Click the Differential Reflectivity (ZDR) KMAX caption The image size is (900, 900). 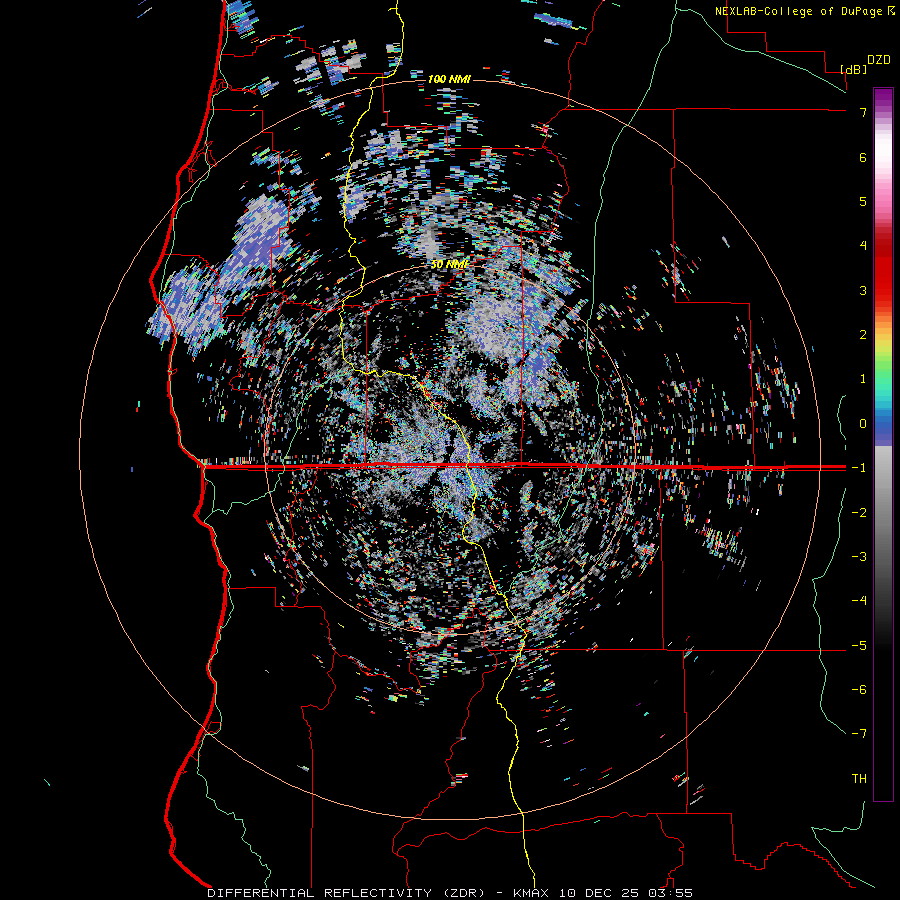(x=449, y=893)
